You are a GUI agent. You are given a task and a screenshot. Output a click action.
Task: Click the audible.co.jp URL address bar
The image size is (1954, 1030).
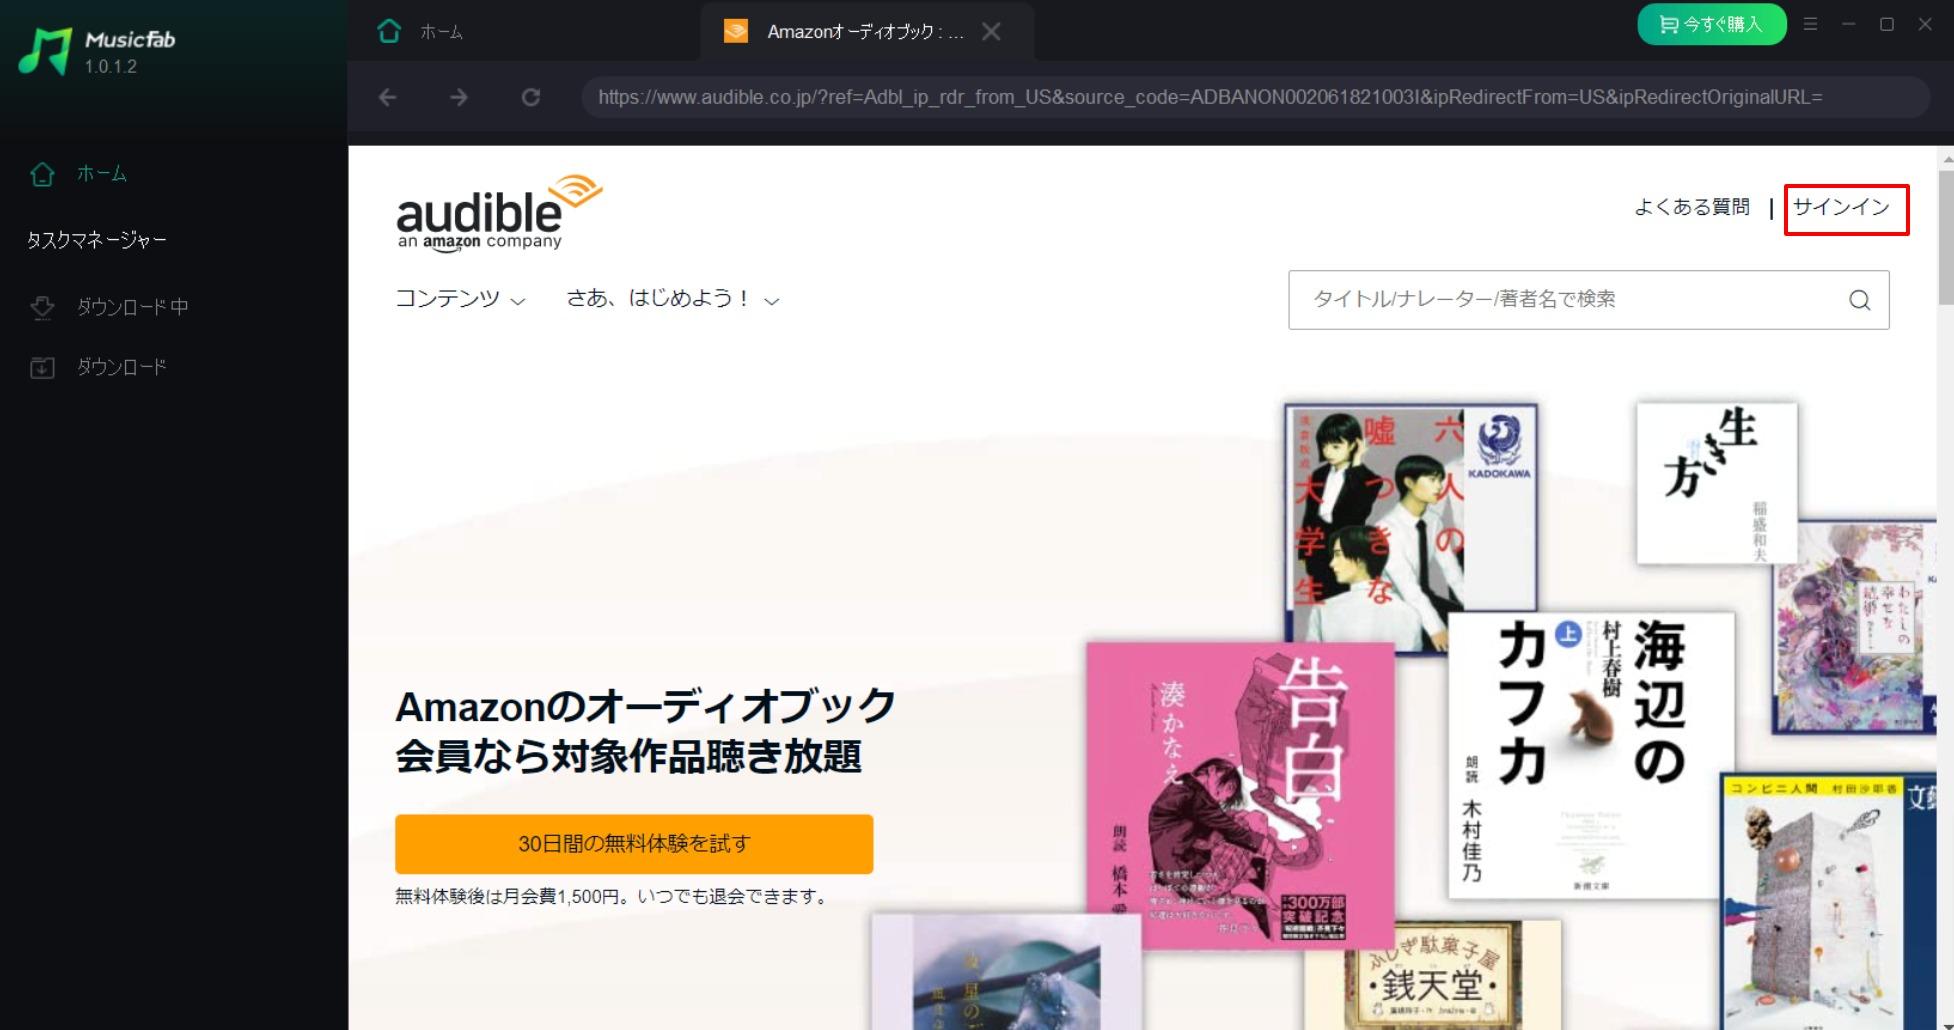click(1255, 97)
